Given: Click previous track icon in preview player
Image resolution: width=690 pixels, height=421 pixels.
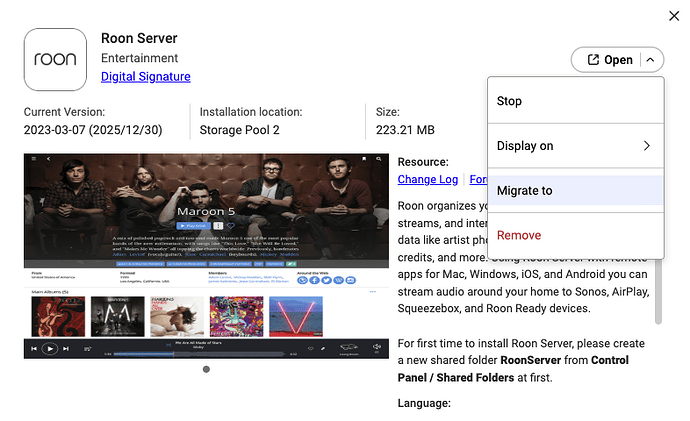Looking at the screenshot, I should [x=34, y=349].
